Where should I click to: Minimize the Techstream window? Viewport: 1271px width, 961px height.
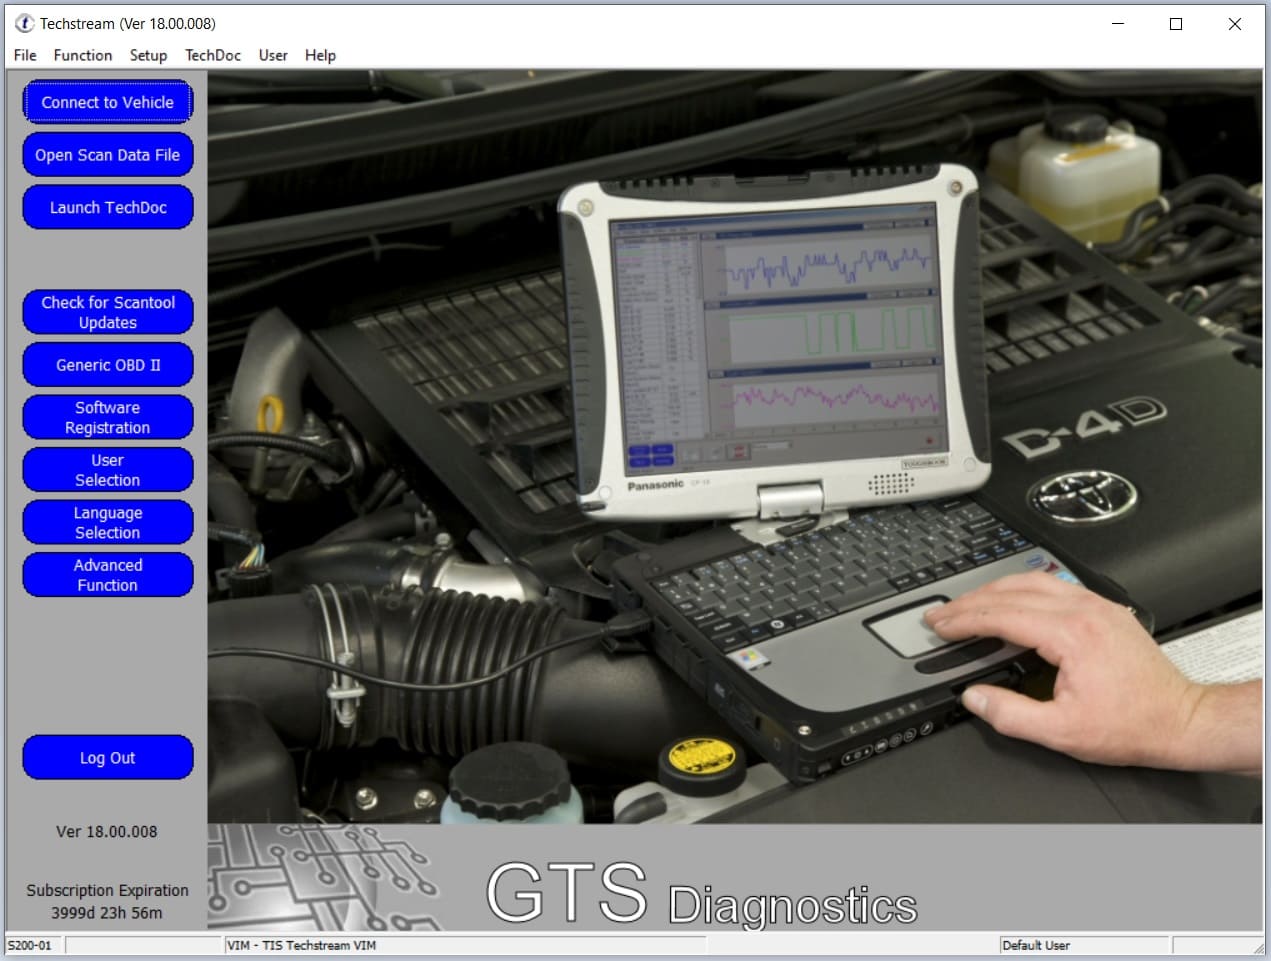pos(1119,24)
